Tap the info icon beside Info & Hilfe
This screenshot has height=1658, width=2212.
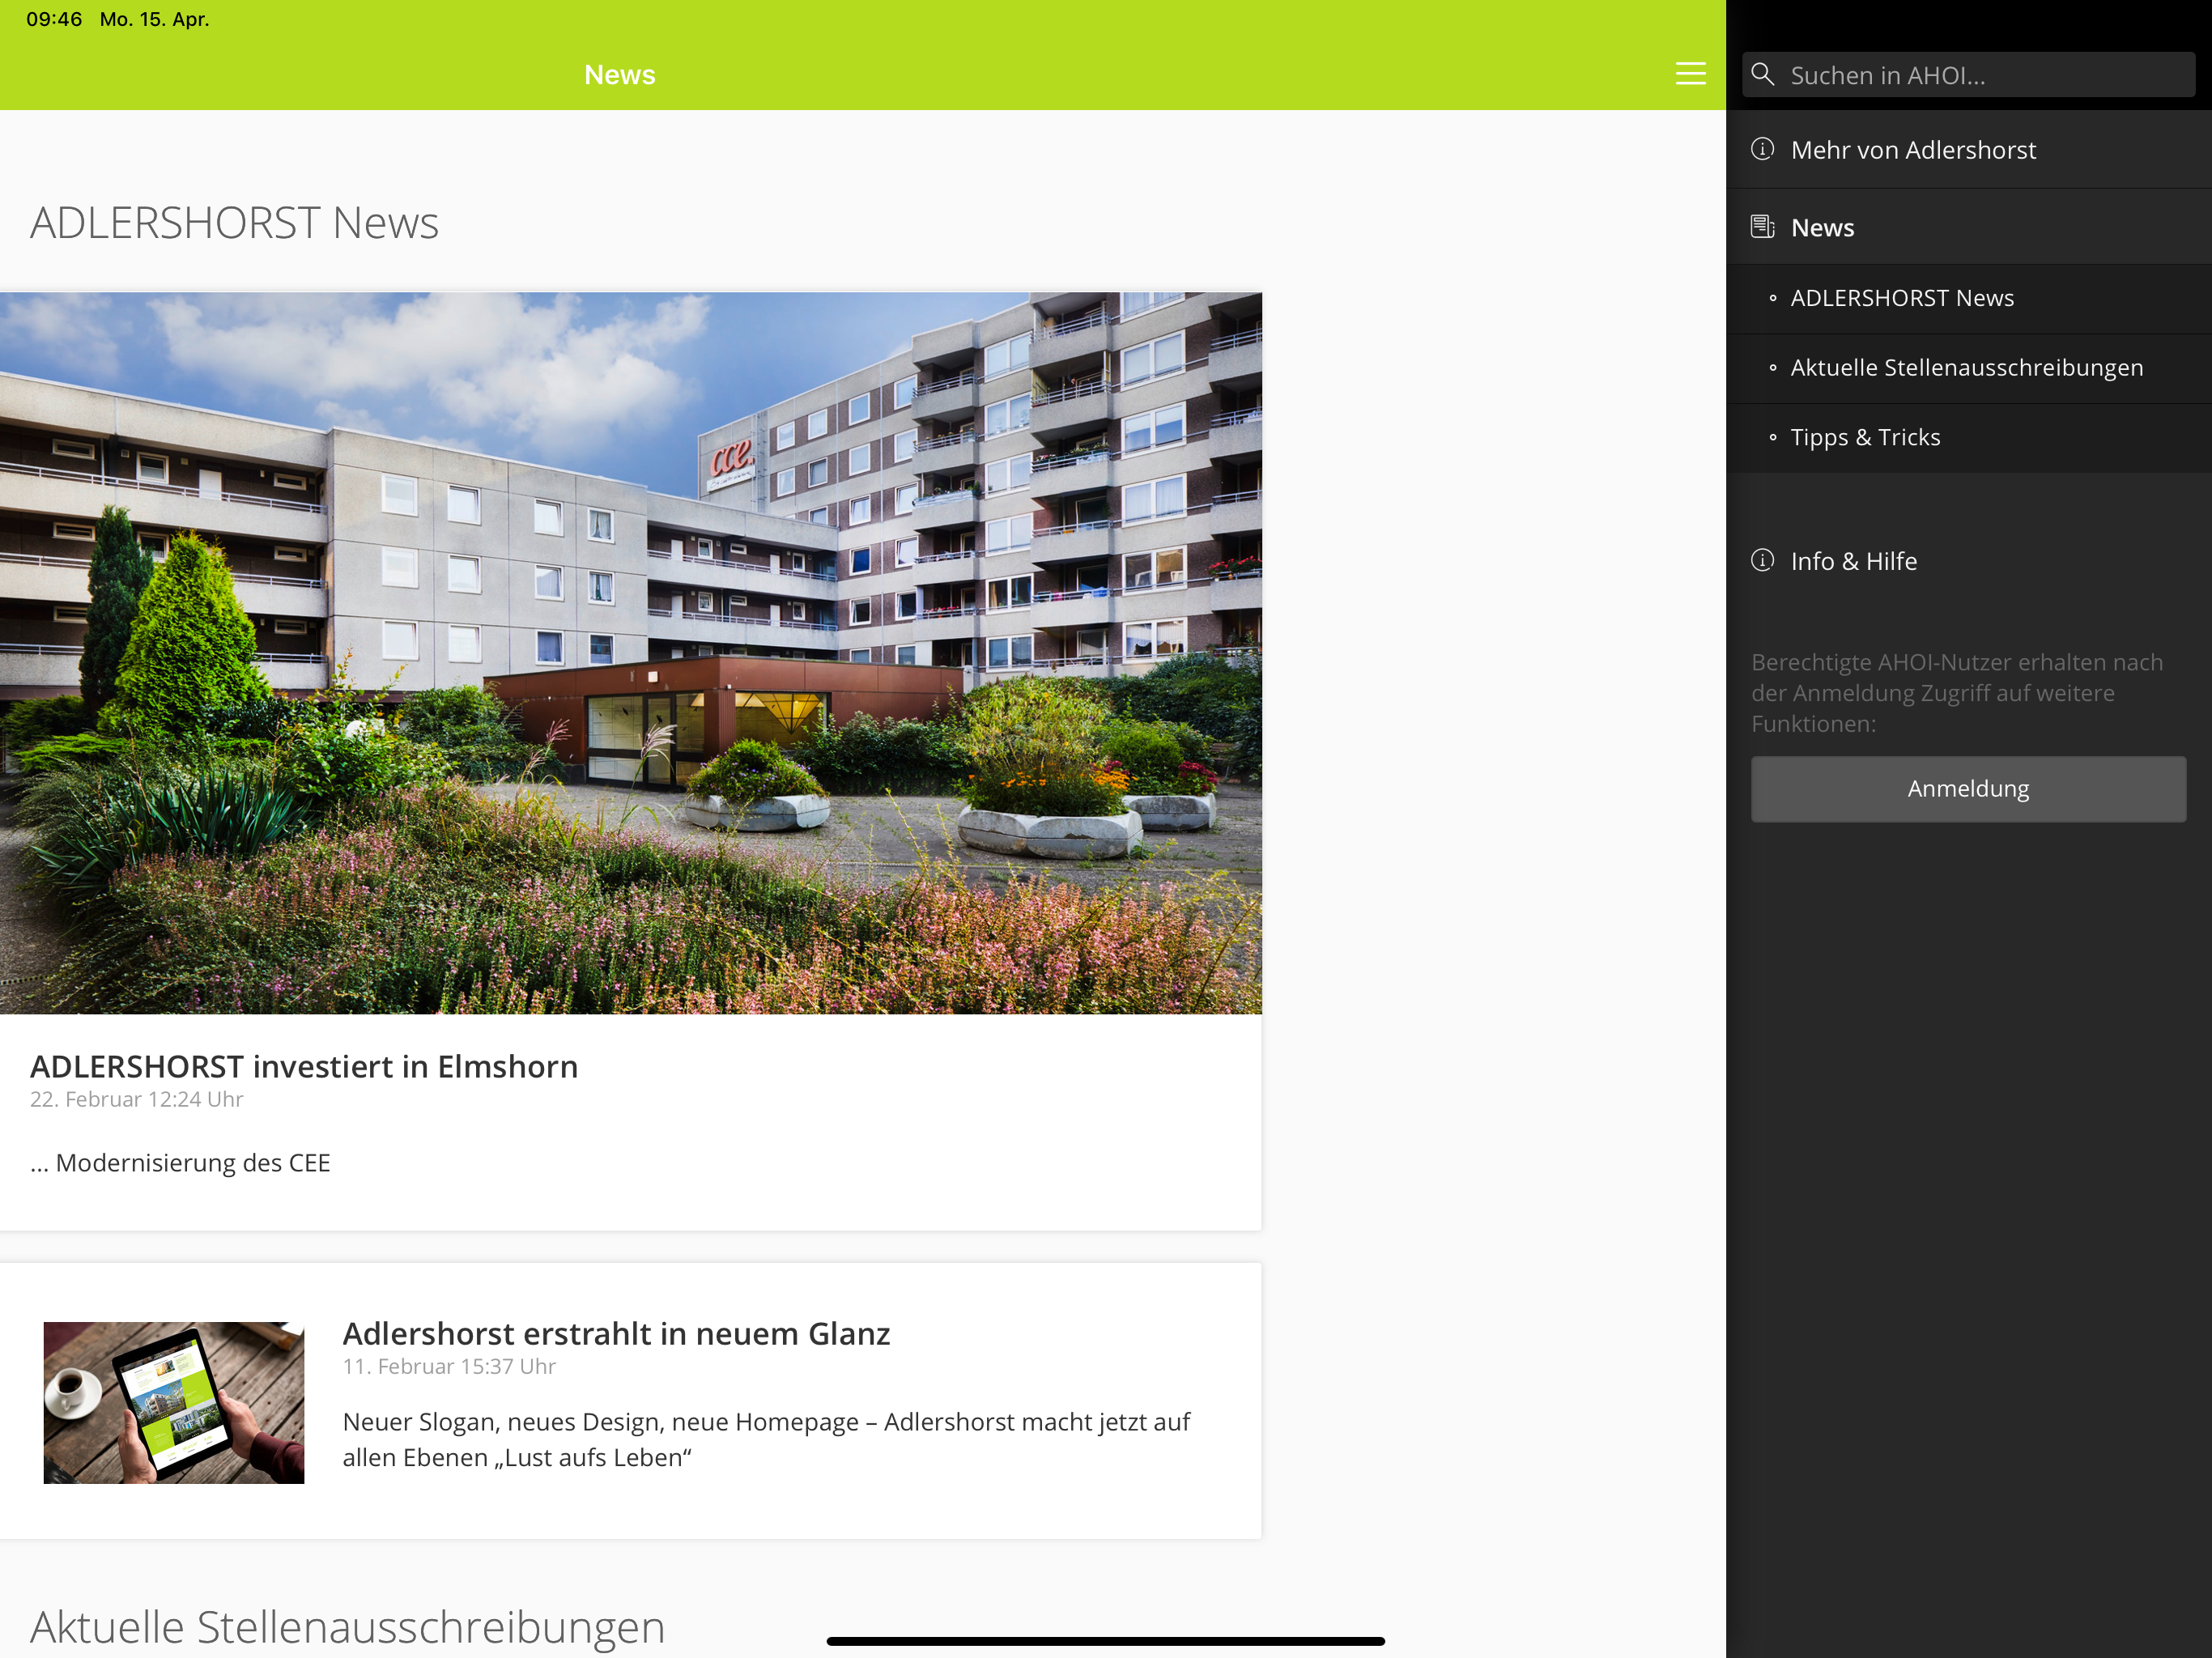(1762, 560)
